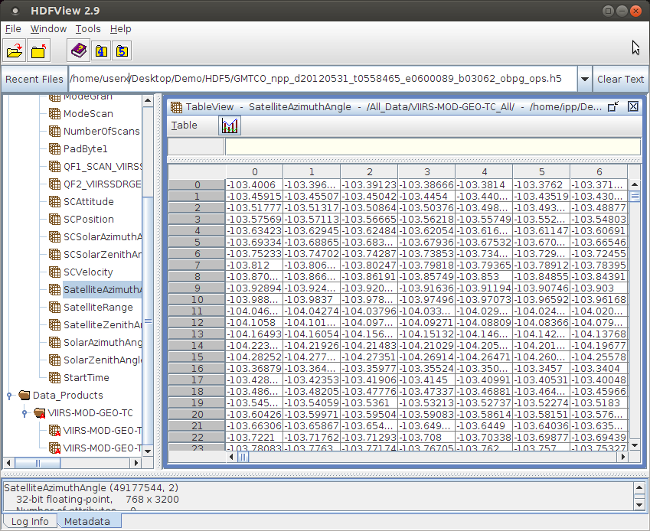Screen dimensions: 650x531
Task: Select the SCVelocity dataset icon
Action: click(55, 272)
